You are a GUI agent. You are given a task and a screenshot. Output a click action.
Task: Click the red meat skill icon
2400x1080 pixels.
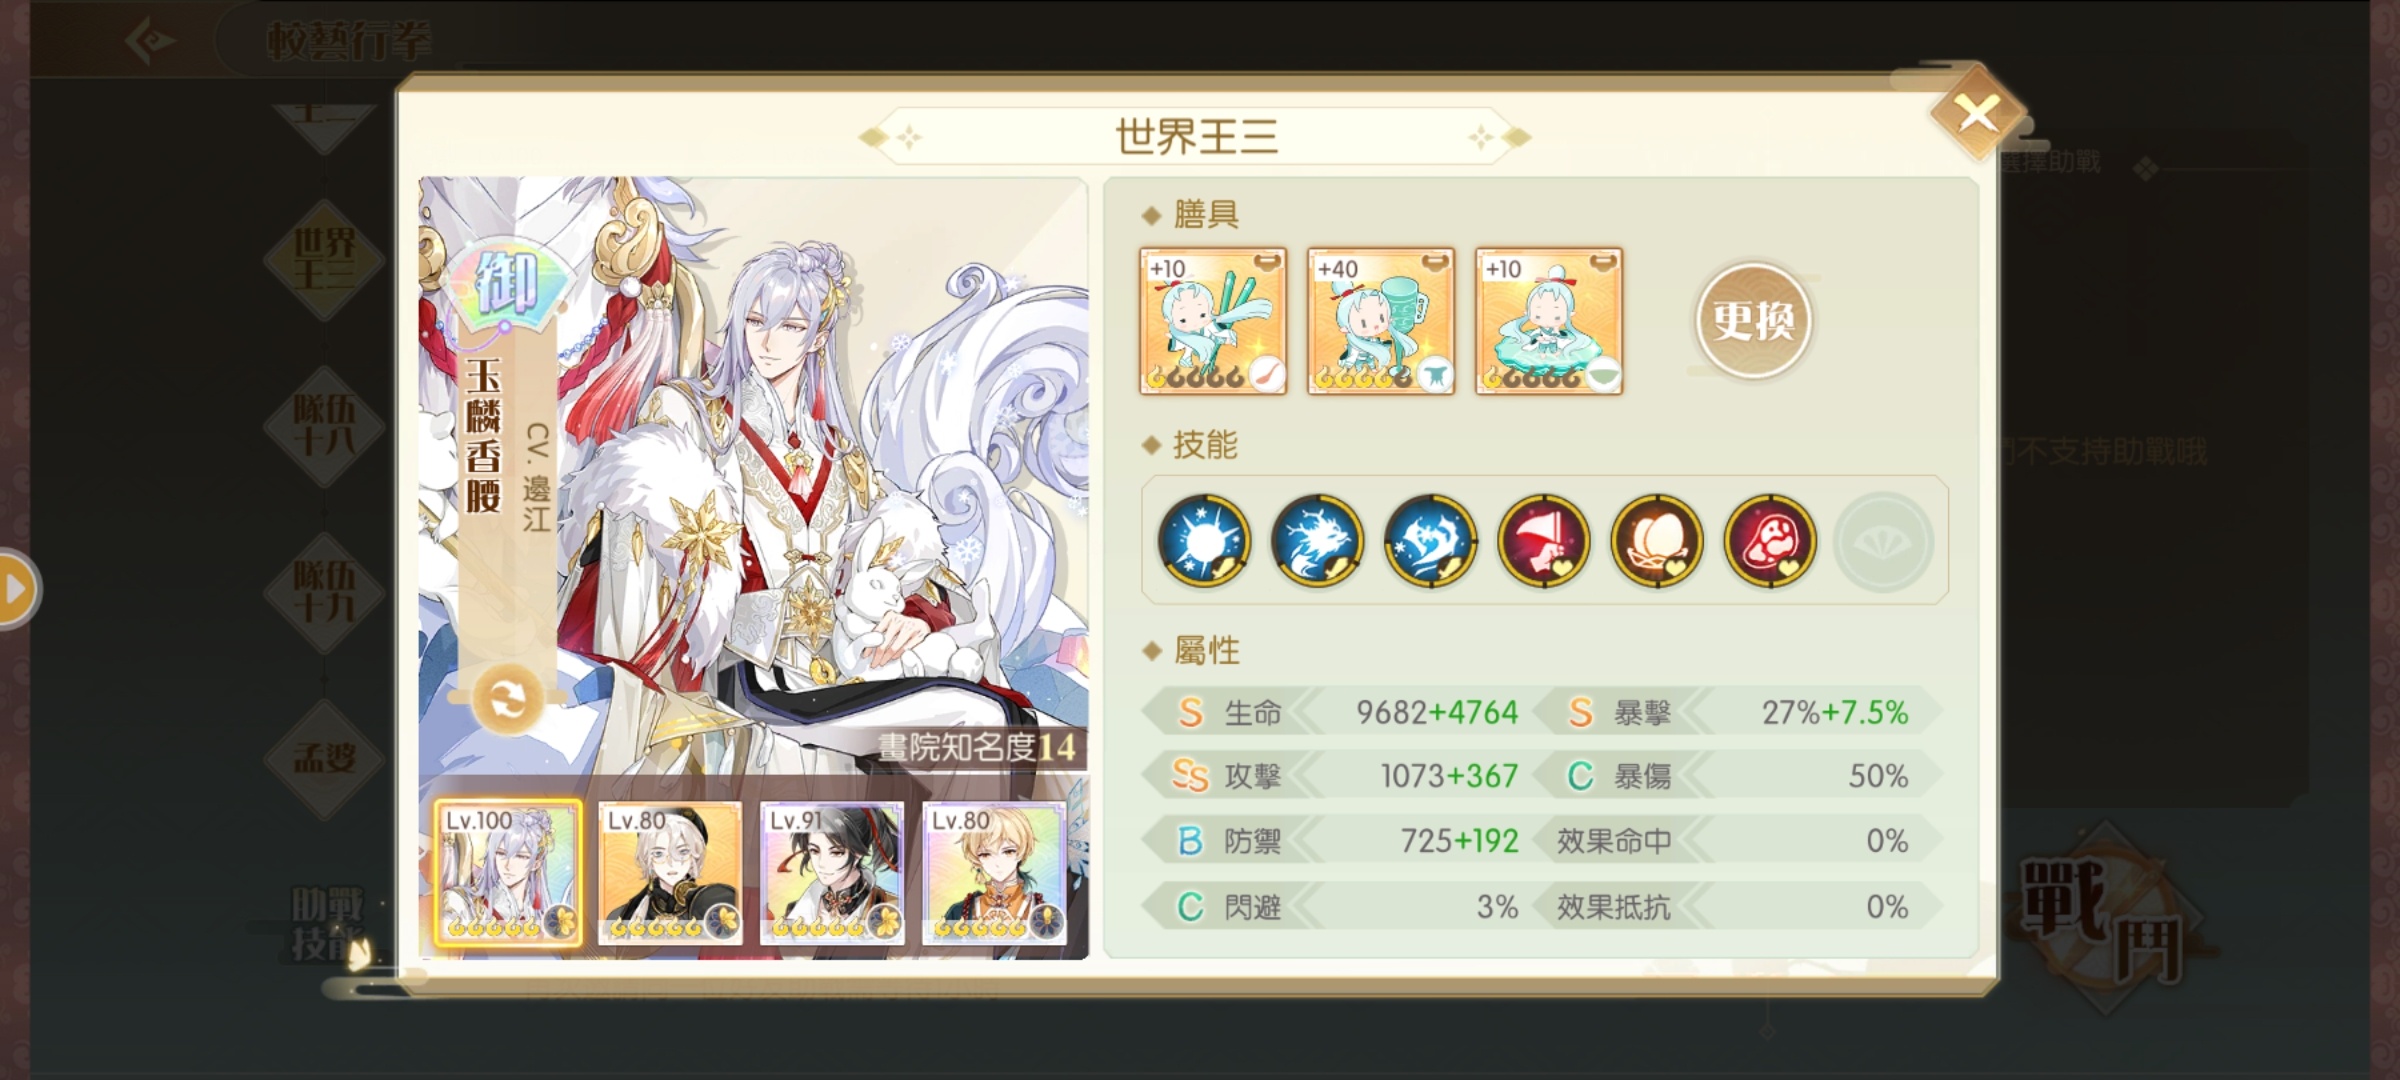coord(1769,540)
